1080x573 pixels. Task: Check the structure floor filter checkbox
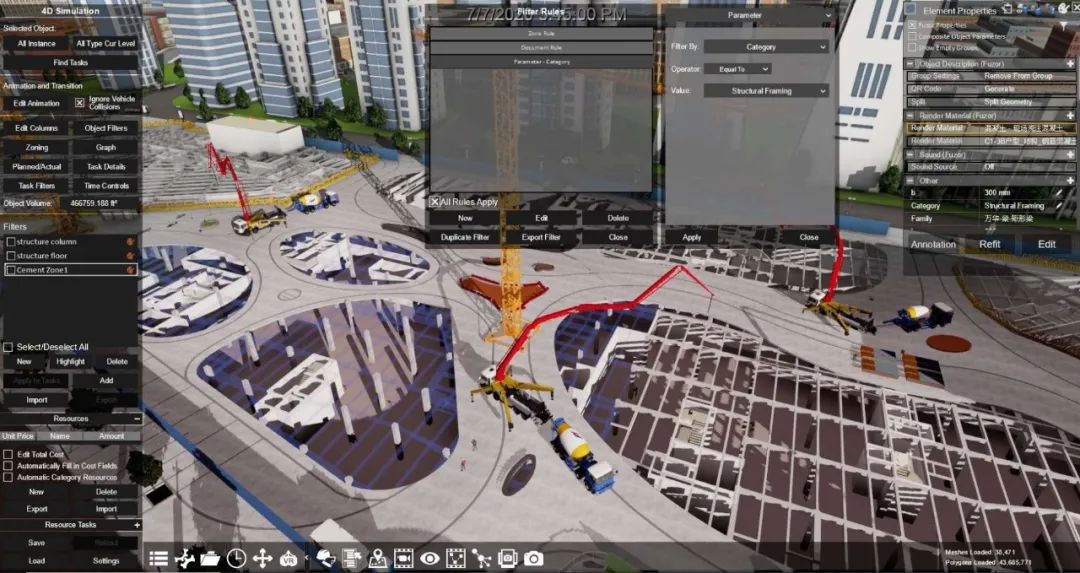10,256
